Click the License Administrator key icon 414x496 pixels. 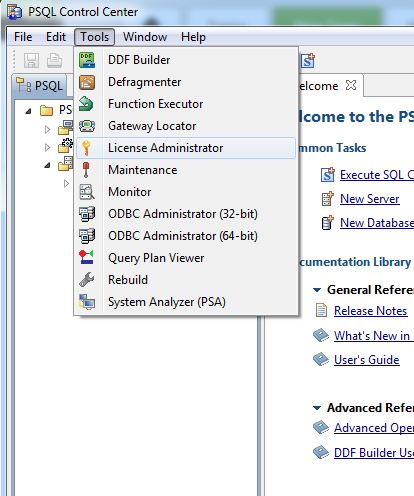pyautogui.click(x=86, y=148)
